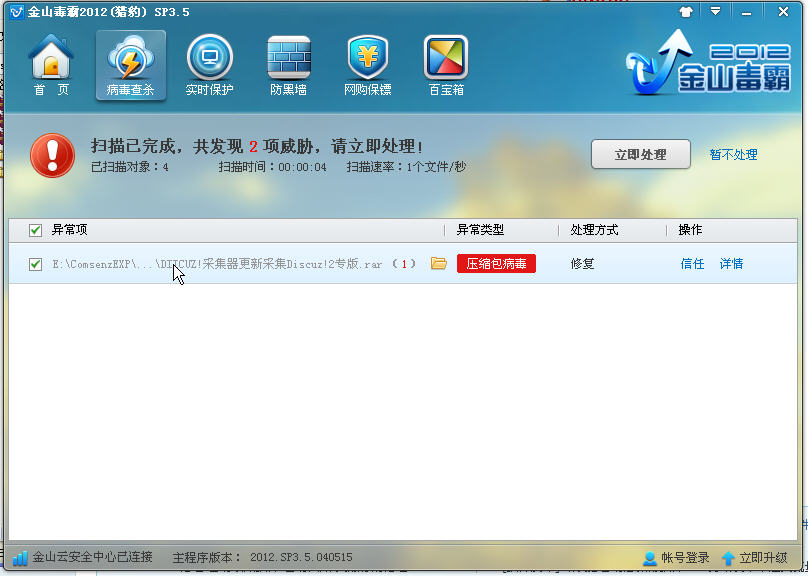Click the 金山毒霸 app icon in title bar

point(16,11)
